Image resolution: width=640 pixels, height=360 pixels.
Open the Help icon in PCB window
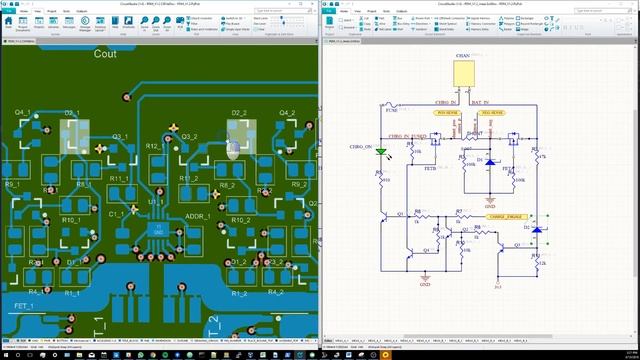115,23
